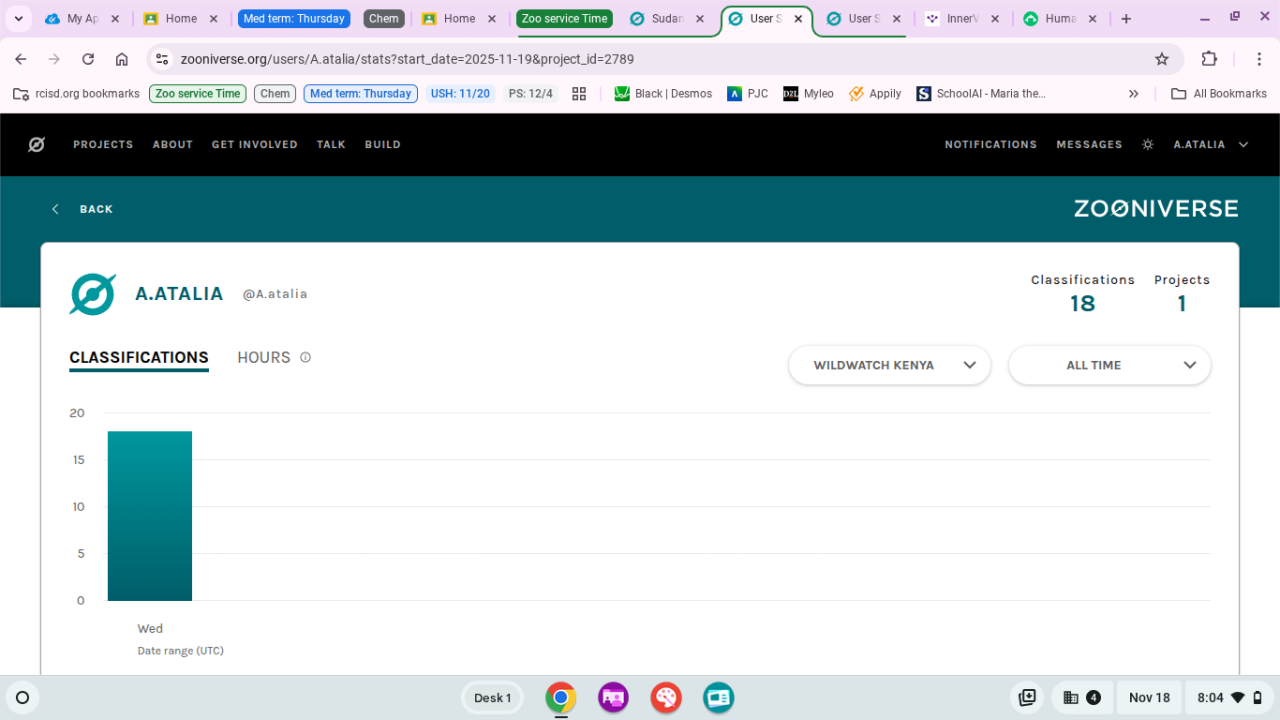The width and height of the screenshot is (1280, 720).
Task: Open the All Bookmarks folder
Action: tap(1218, 94)
